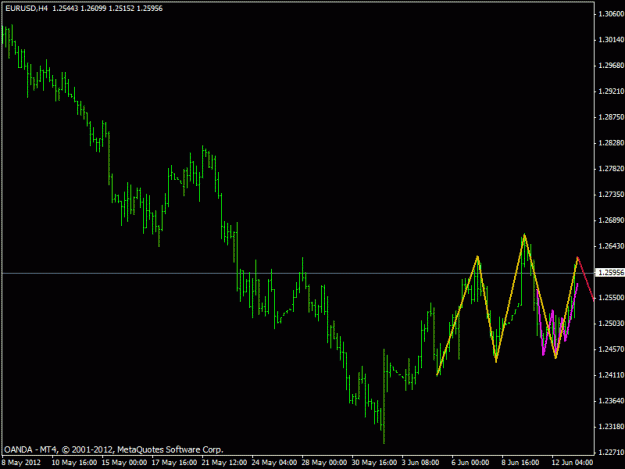This screenshot has width=625, height=469.
Task: Click the 24 May 04:00 time label
Action: (x=274, y=462)
